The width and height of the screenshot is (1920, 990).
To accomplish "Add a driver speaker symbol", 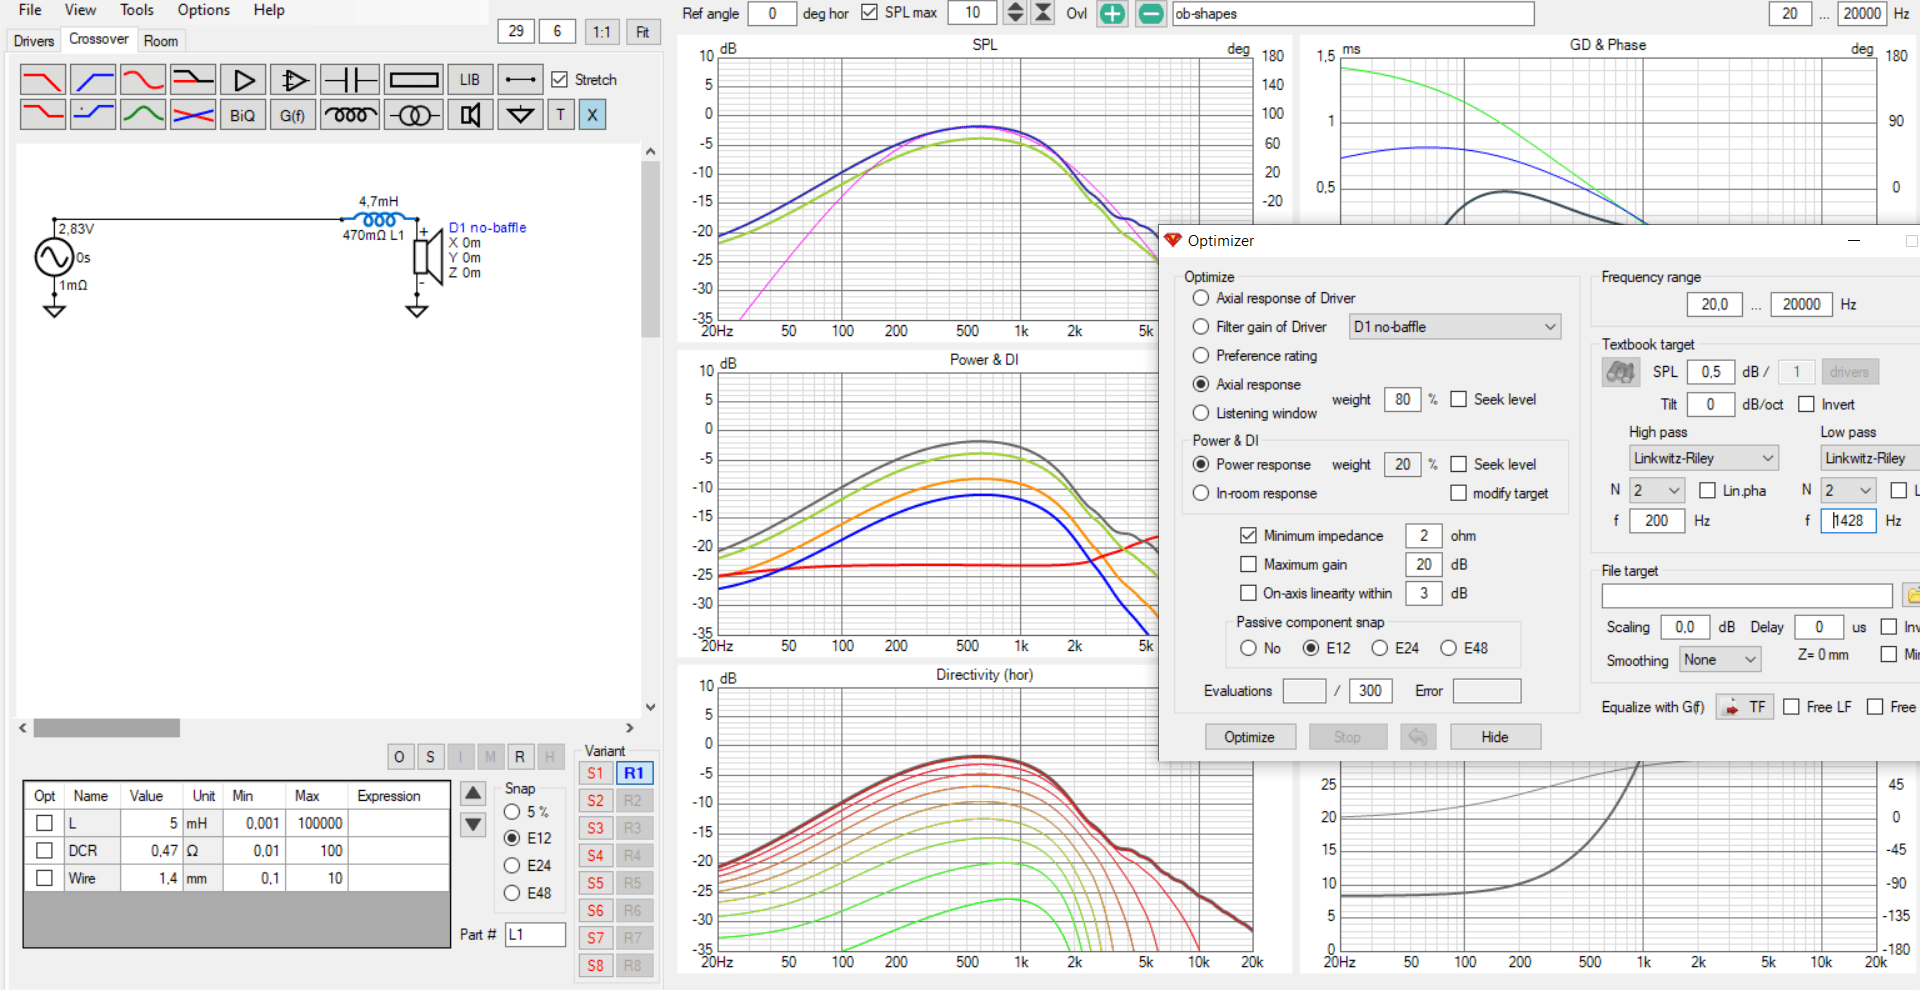I will [x=470, y=115].
